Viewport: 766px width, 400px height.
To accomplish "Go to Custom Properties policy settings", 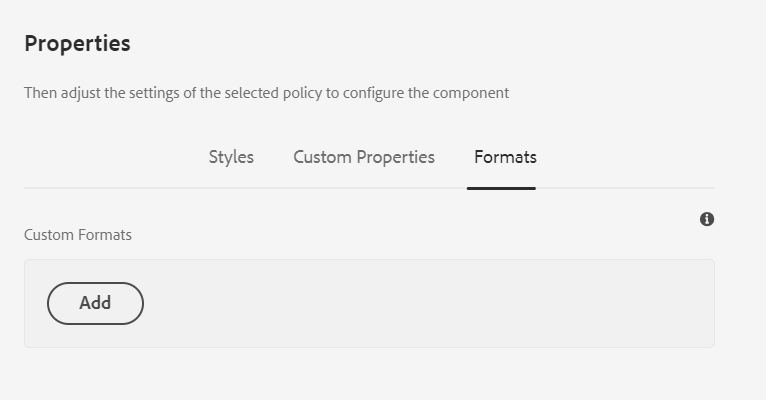I will [364, 157].
